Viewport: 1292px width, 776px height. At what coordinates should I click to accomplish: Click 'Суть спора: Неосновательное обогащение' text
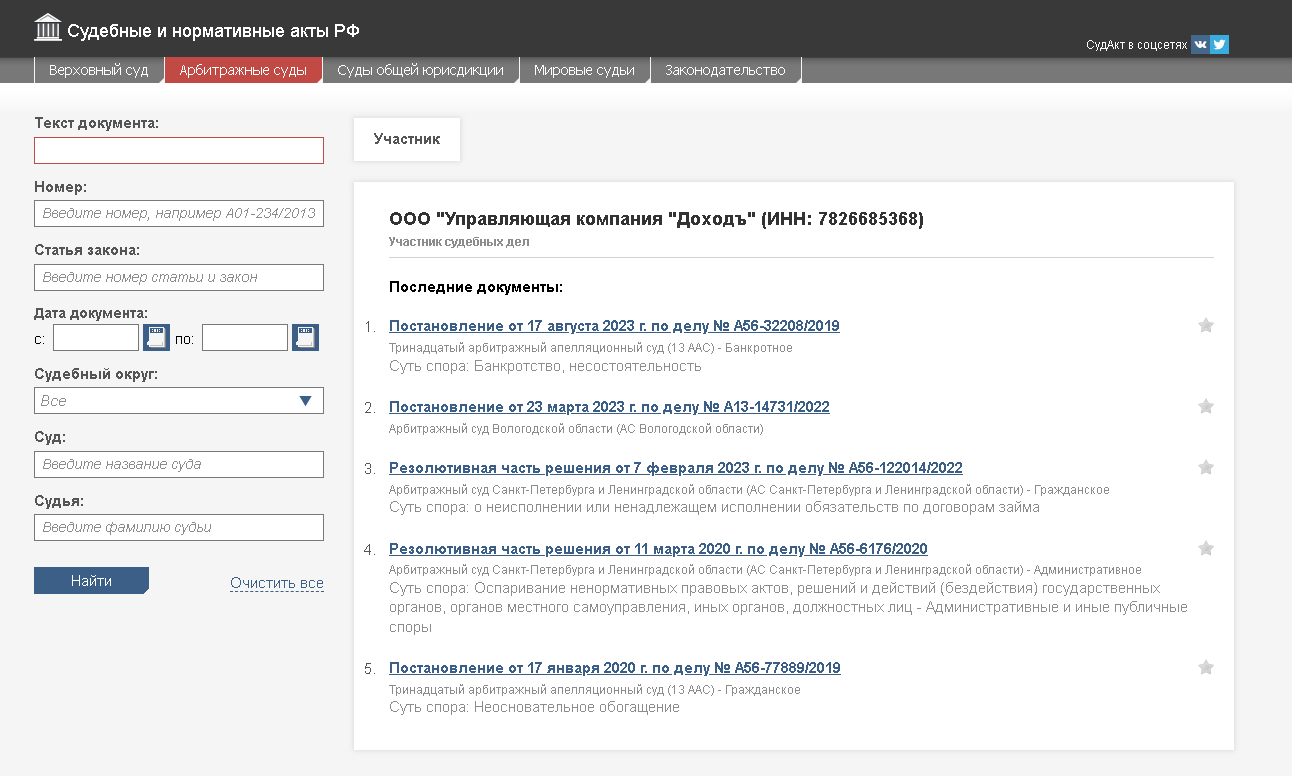tap(534, 707)
